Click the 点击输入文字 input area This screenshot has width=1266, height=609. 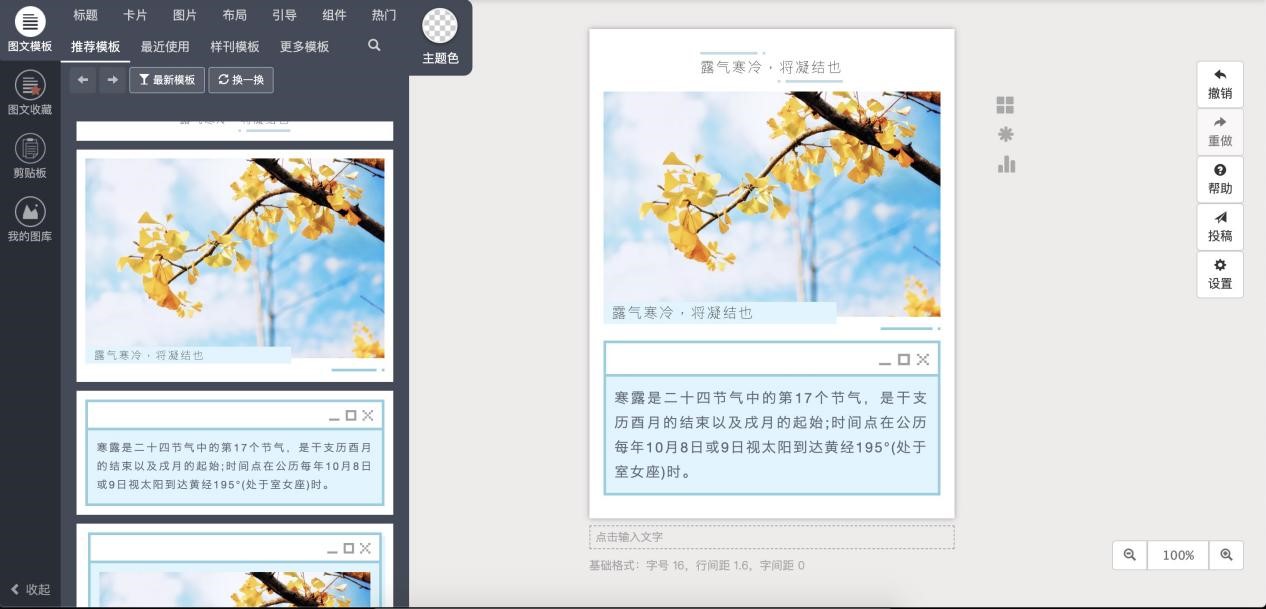[772, 537]
